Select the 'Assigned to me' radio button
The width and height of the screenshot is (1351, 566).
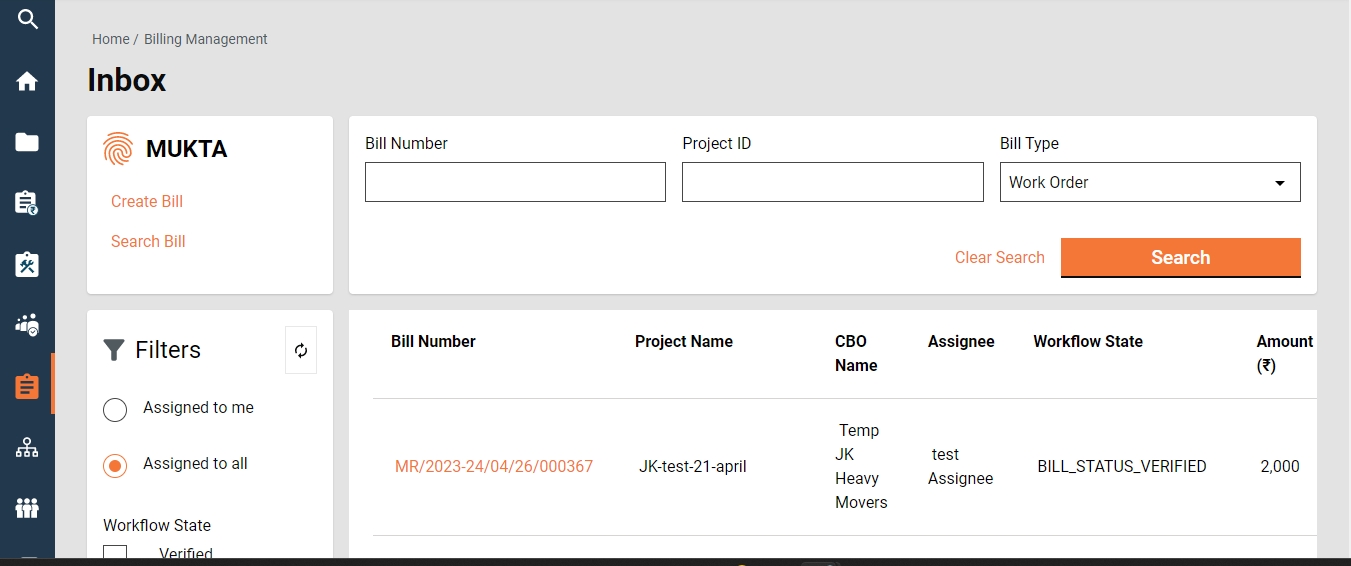tap(115, 409)
